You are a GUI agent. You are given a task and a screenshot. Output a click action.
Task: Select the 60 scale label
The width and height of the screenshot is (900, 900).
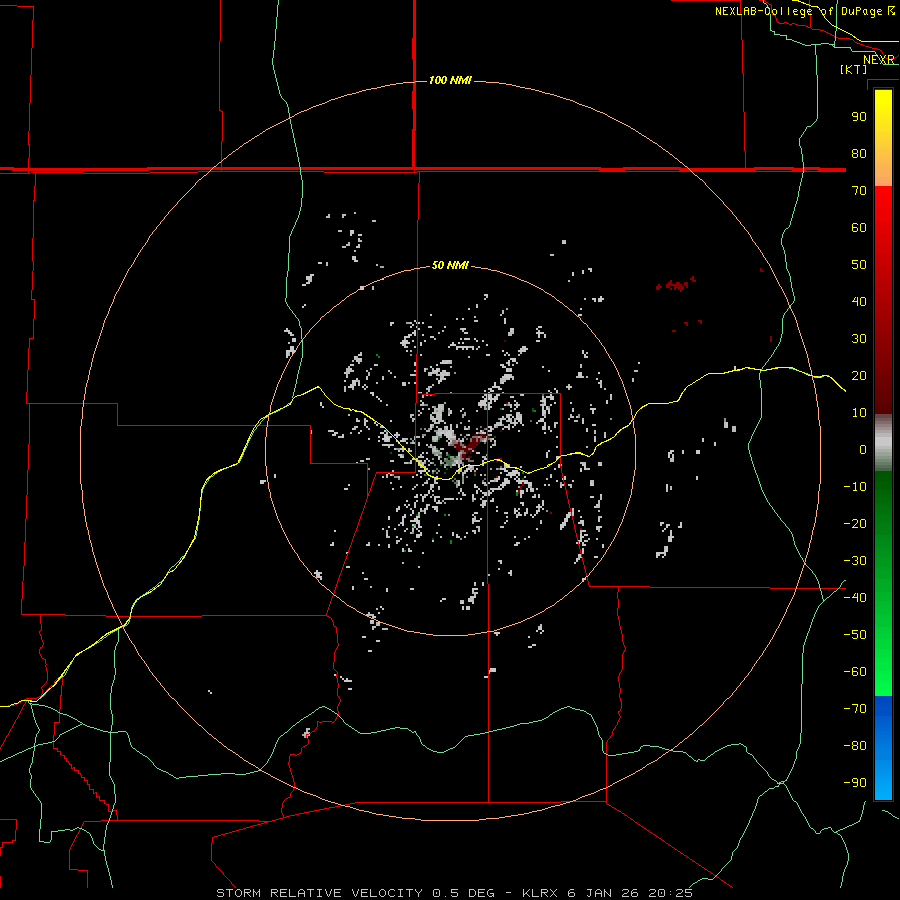[x=859, y=228]
